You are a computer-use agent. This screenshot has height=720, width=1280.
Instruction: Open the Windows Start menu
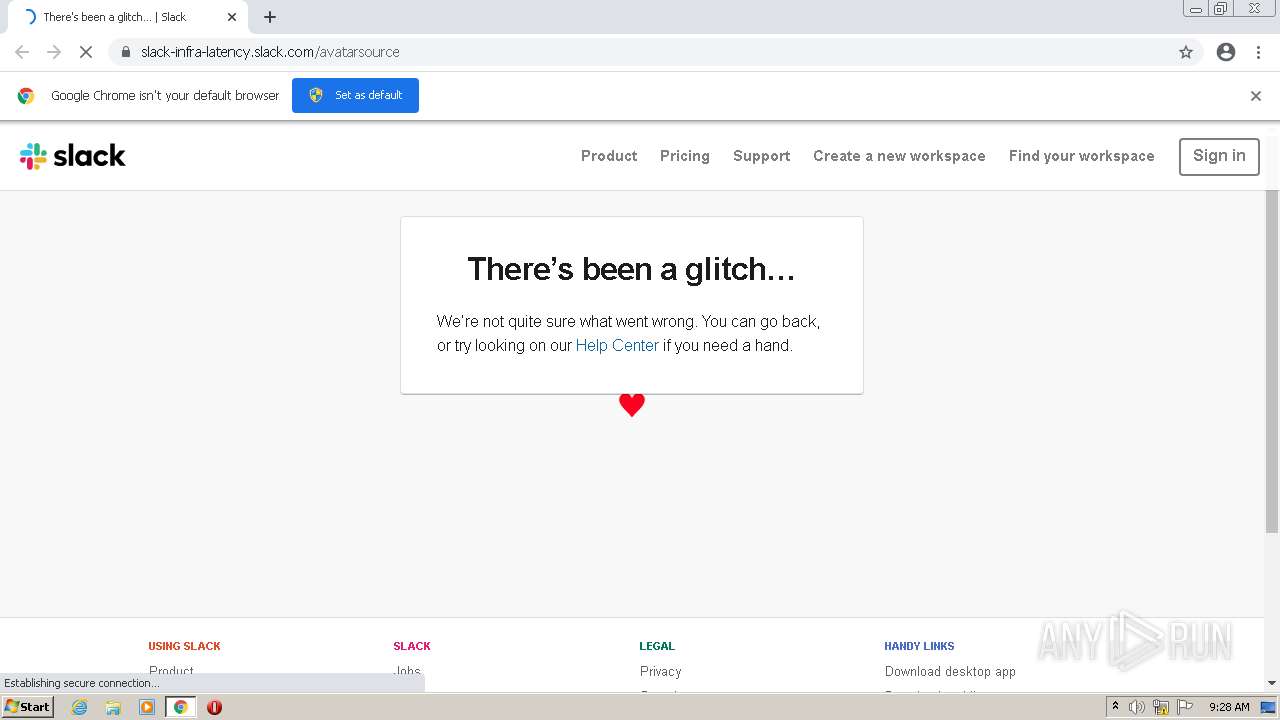[x=28, y=707]
